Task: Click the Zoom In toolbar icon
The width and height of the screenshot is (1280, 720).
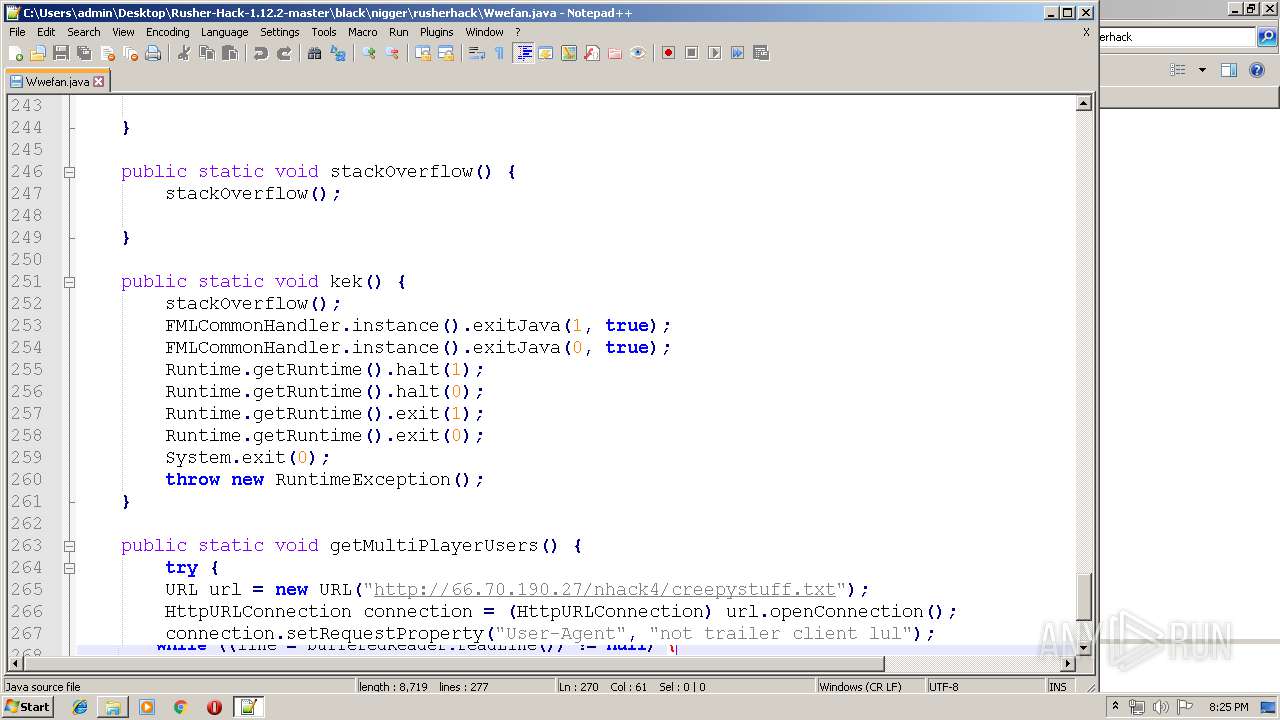Action: [369, 53]
